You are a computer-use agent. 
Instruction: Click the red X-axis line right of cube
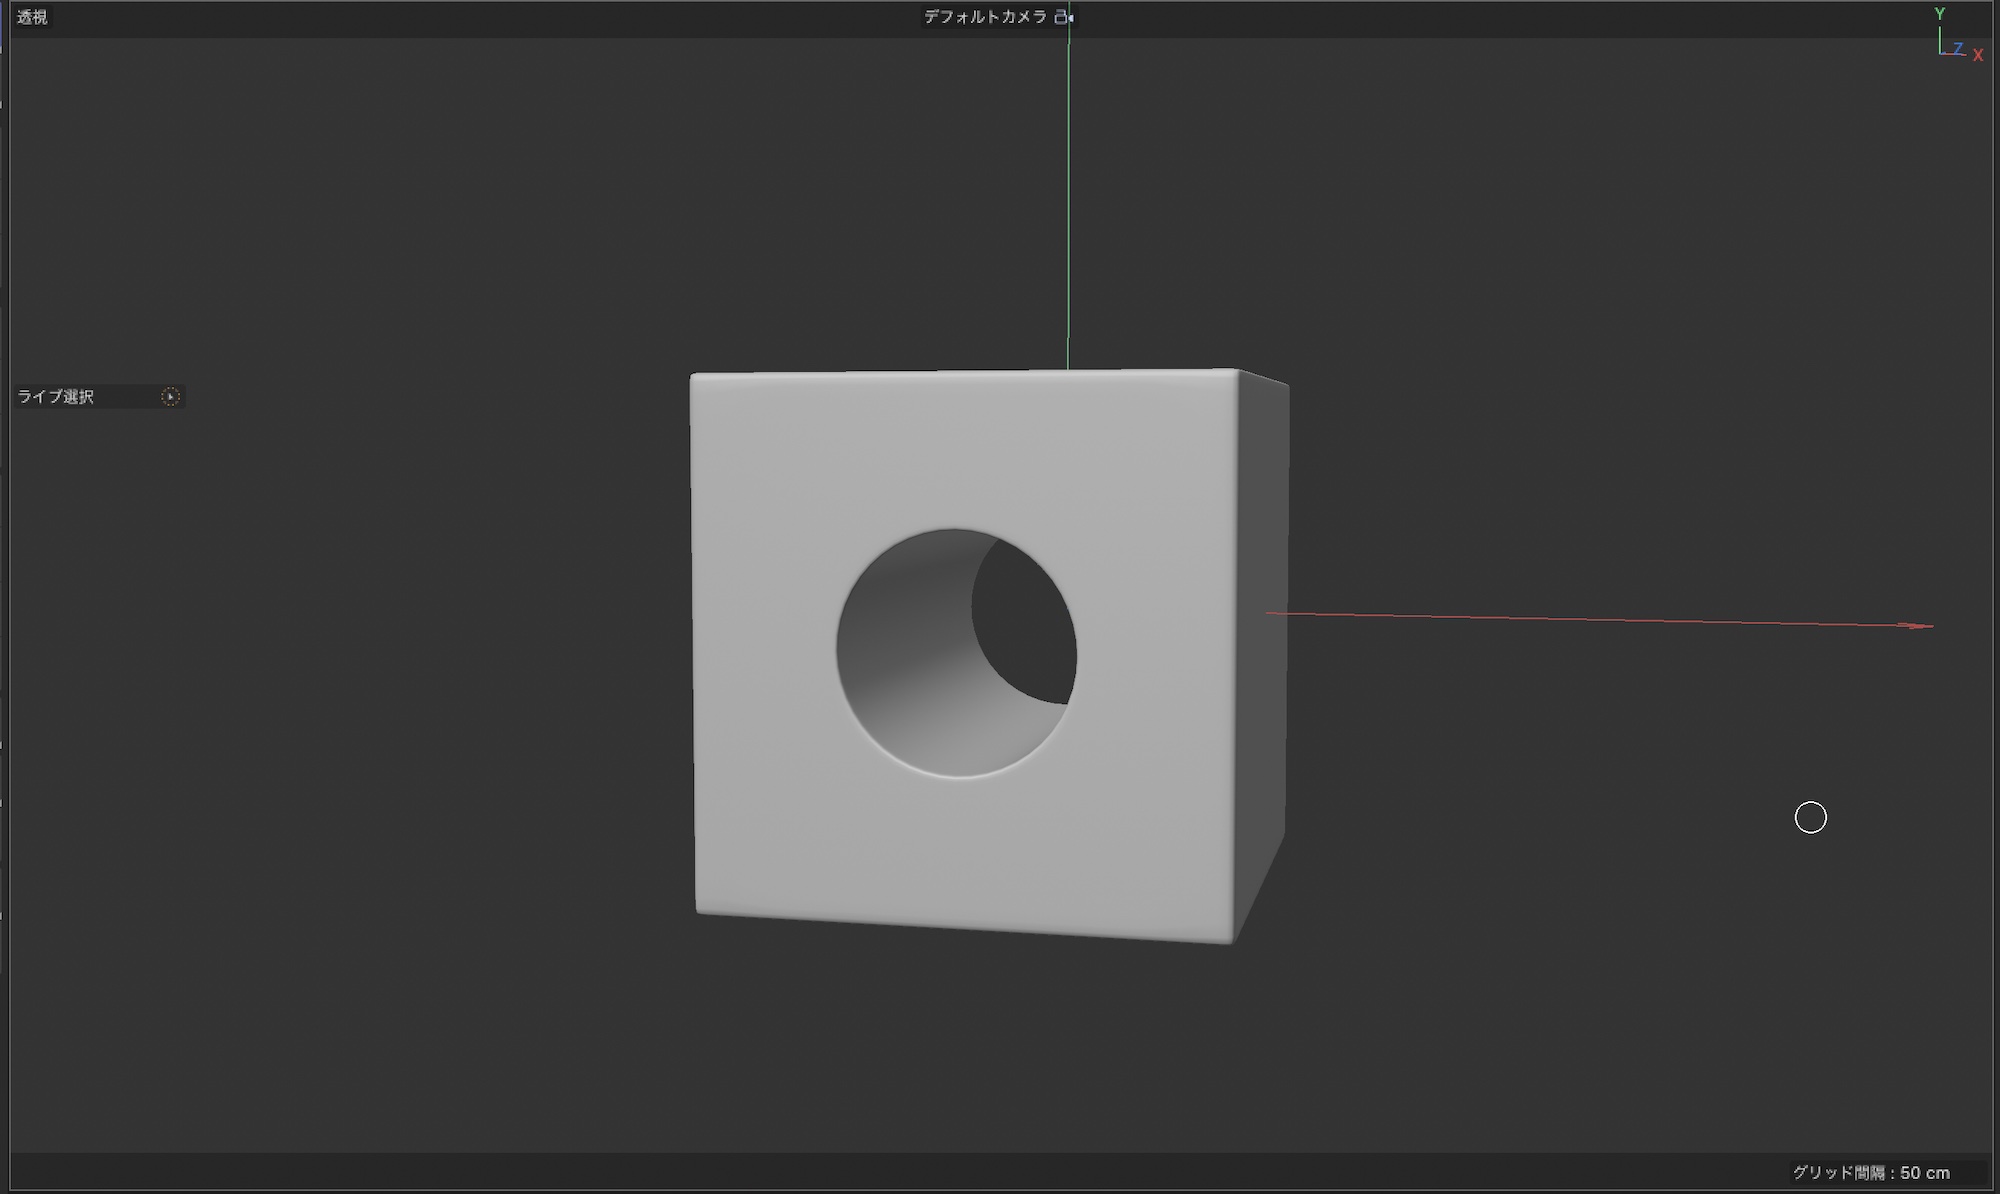pyautogui.click(x=1600, y=620)
